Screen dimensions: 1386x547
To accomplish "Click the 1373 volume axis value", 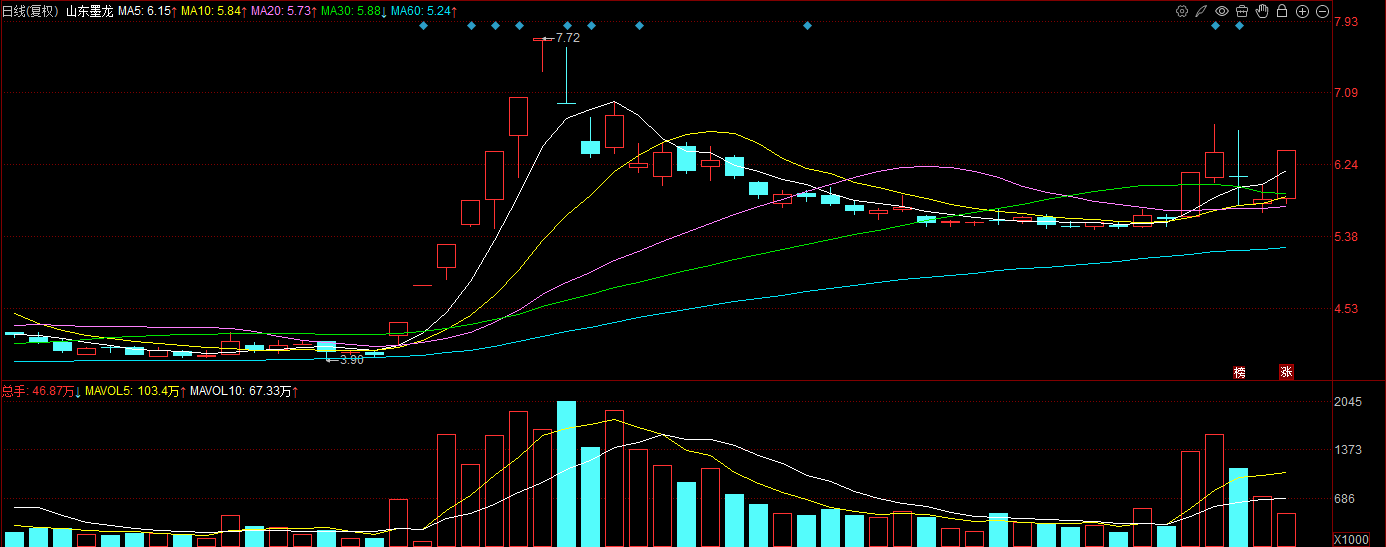I will (x=1348, y=451).
